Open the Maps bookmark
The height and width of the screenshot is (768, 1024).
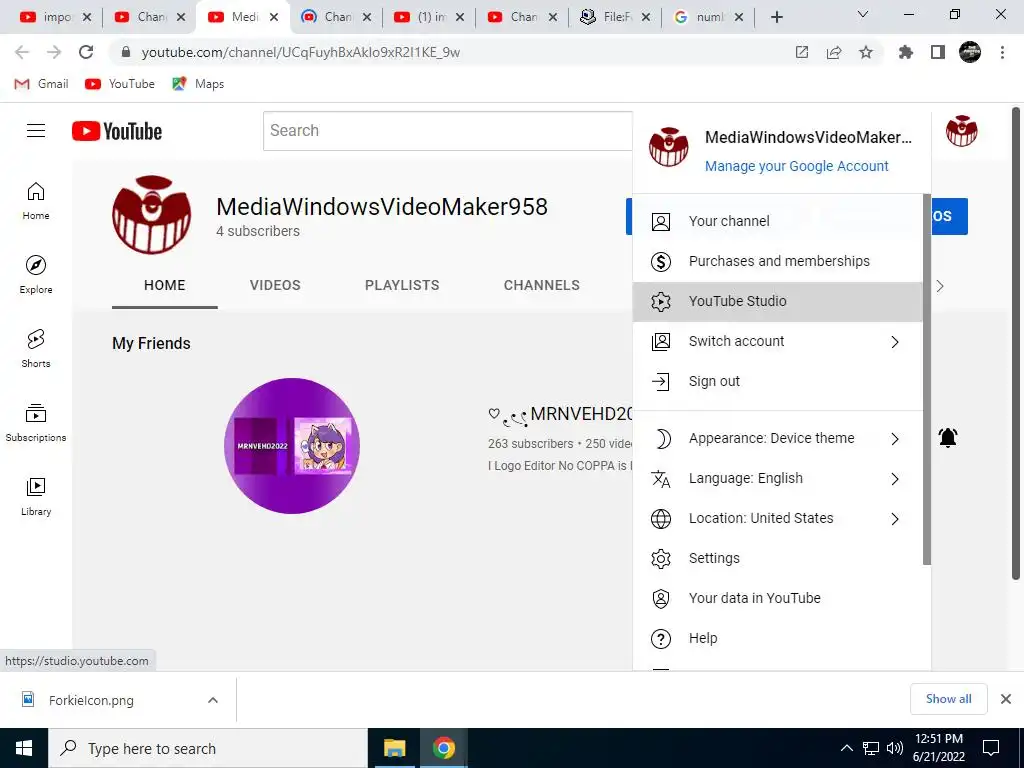198,84
